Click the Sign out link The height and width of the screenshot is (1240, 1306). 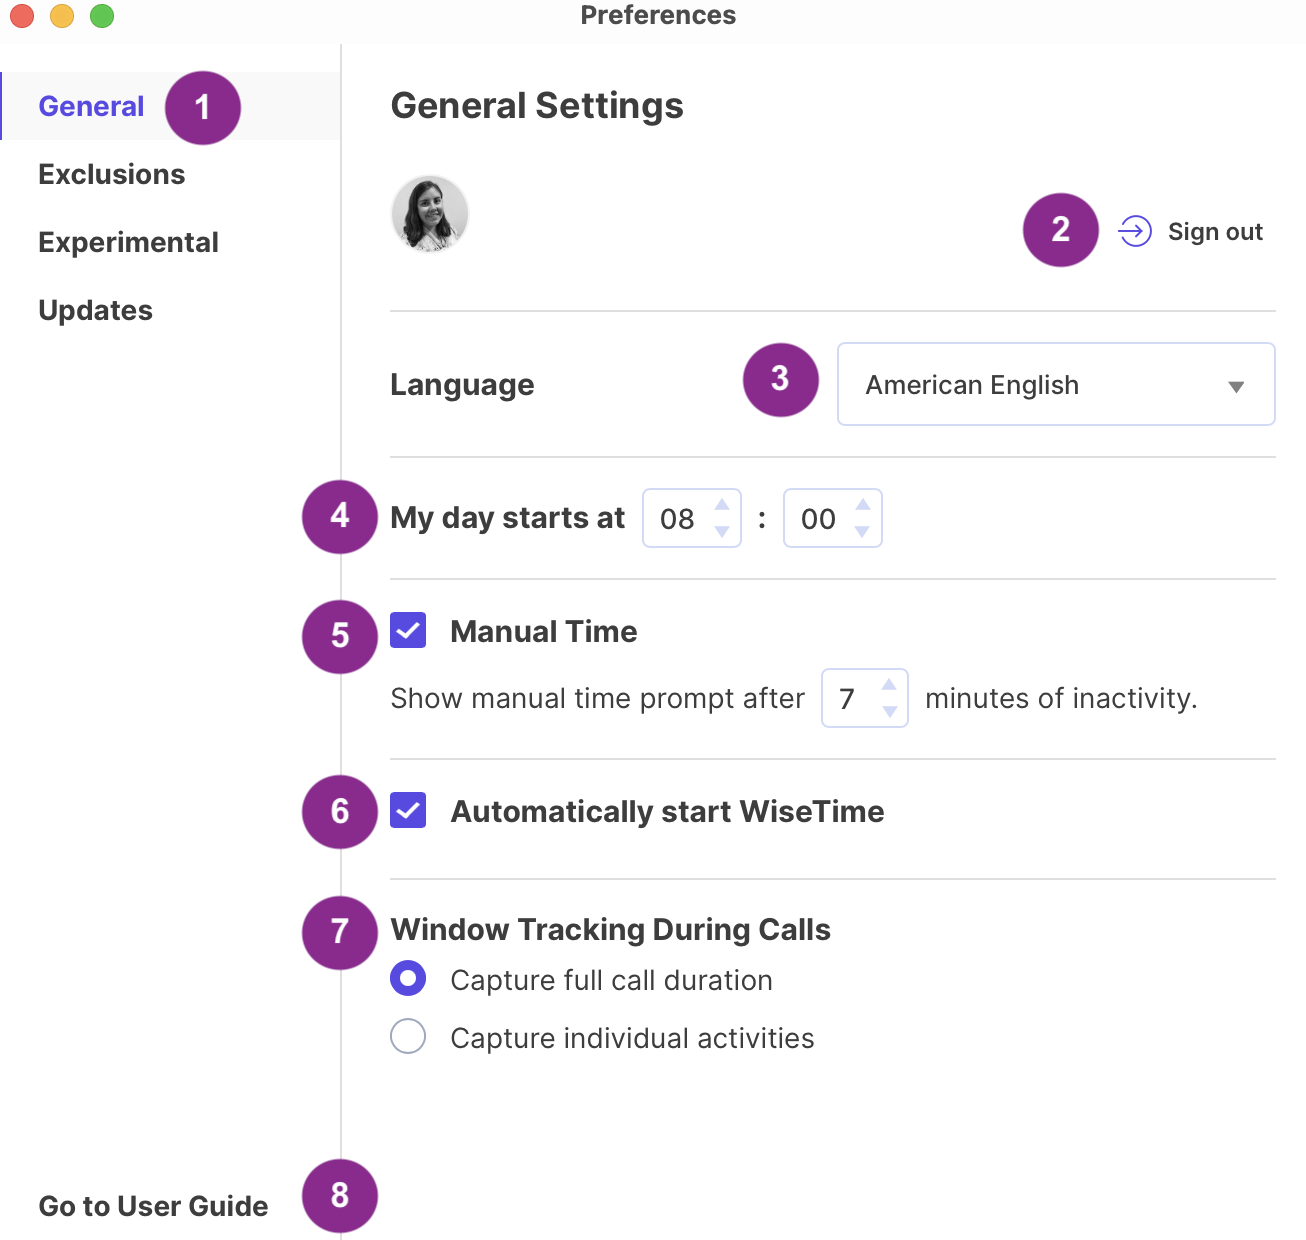click(1214, 232)
